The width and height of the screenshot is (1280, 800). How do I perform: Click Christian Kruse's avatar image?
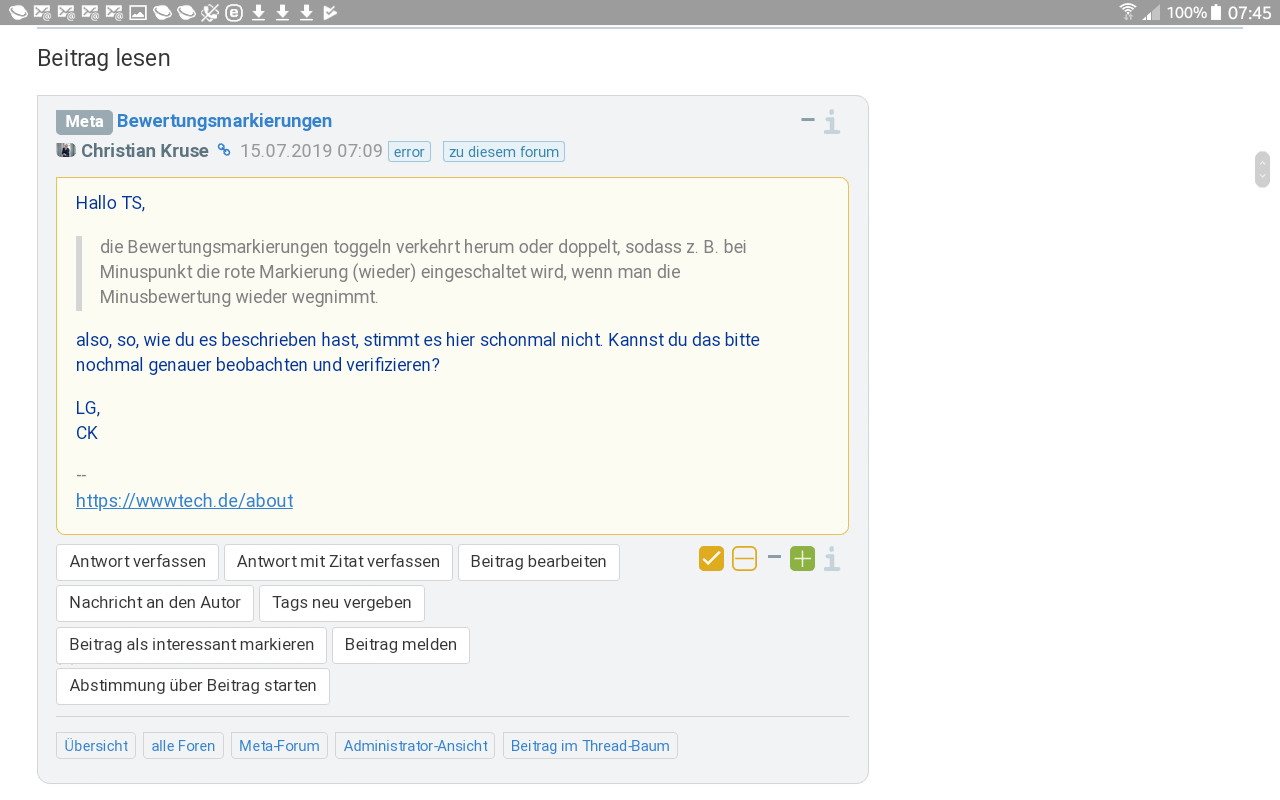(66, 151)
